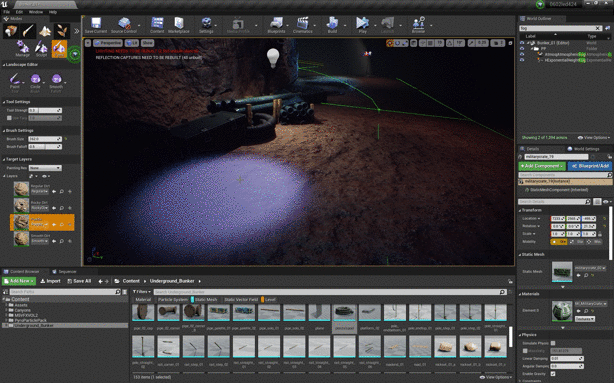
Task: Use selected asset arrow for Static Mesh
Action: click(x=579, y=275)
